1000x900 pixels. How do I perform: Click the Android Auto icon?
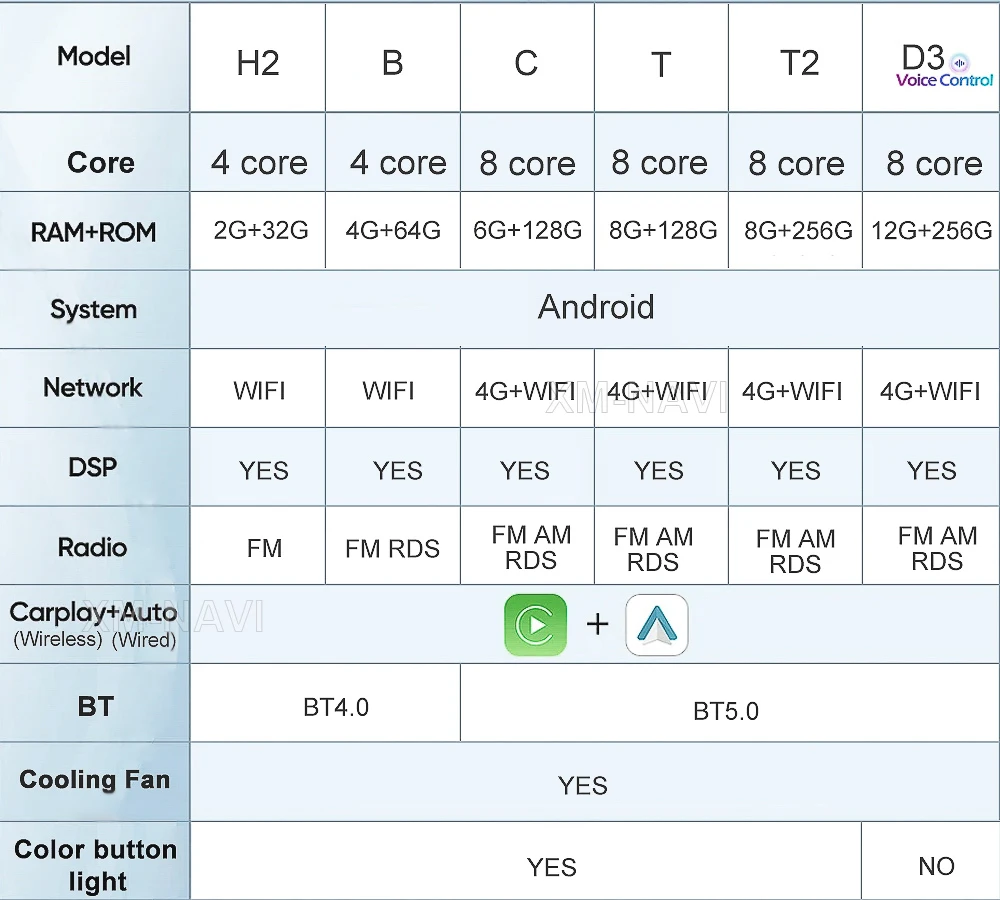tap(657, 625)
